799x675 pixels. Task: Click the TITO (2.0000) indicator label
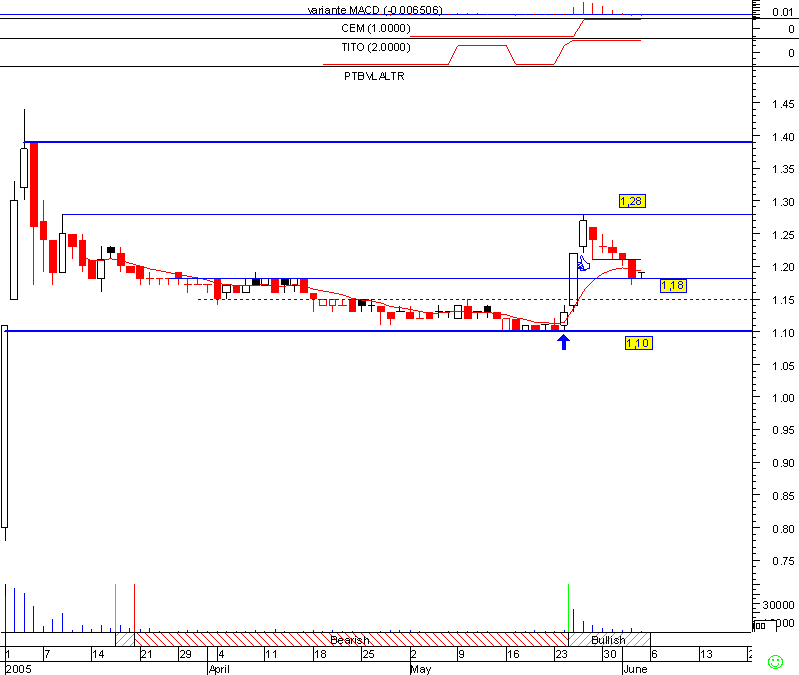pyautogui.click(x=376, y=47)
